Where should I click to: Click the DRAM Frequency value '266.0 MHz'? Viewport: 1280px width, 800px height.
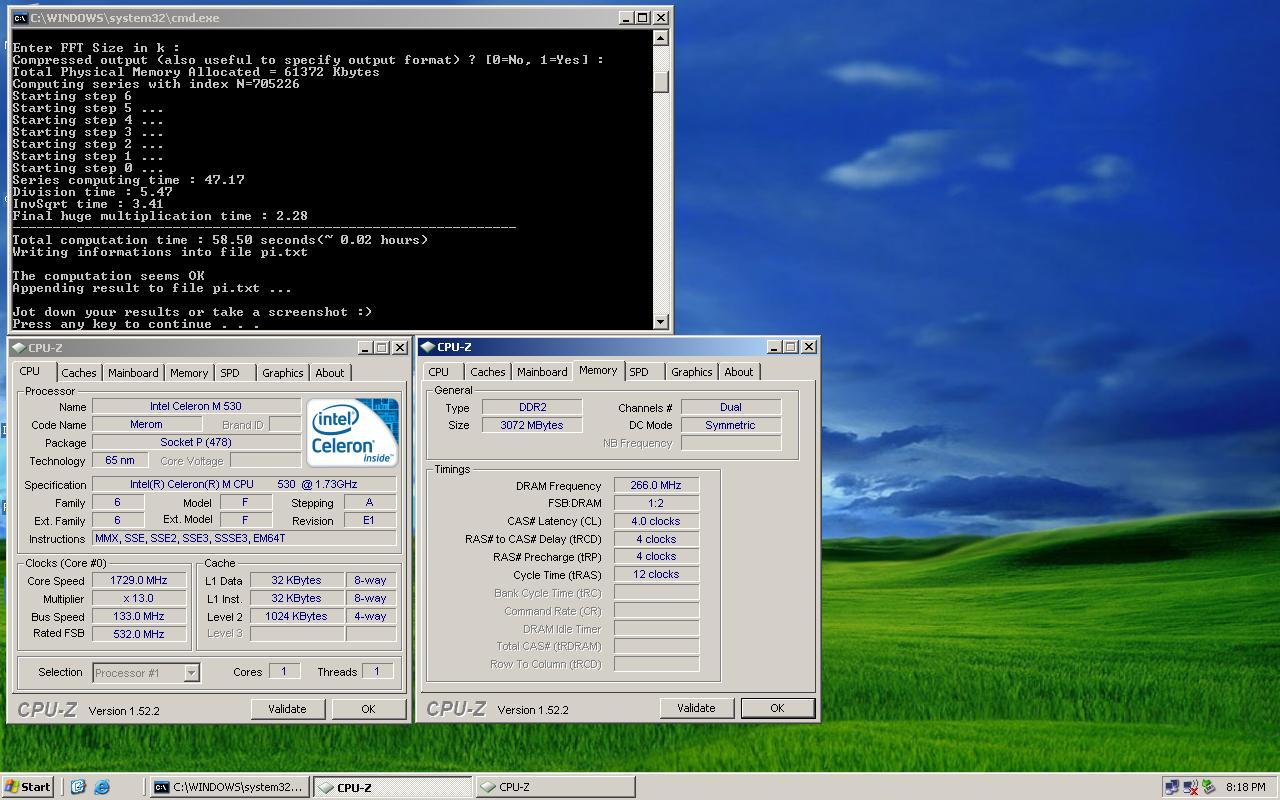pos(656,485)
